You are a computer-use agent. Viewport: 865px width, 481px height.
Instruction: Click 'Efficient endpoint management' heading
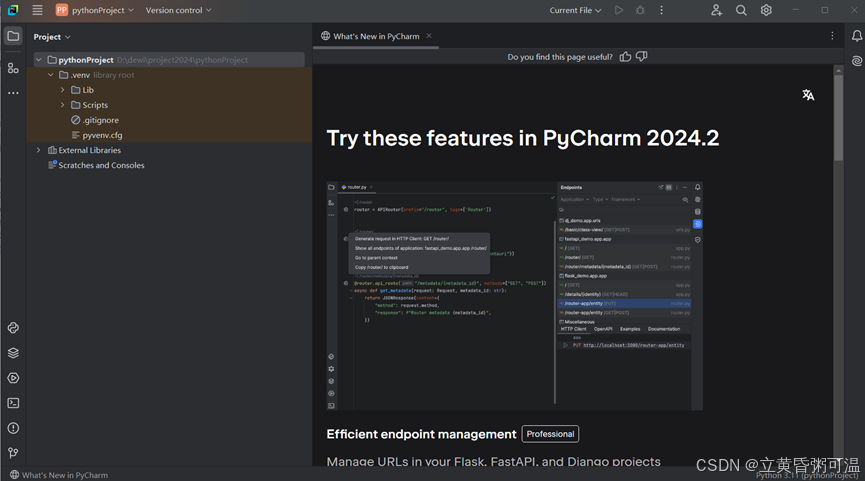[x=421, y=434]
